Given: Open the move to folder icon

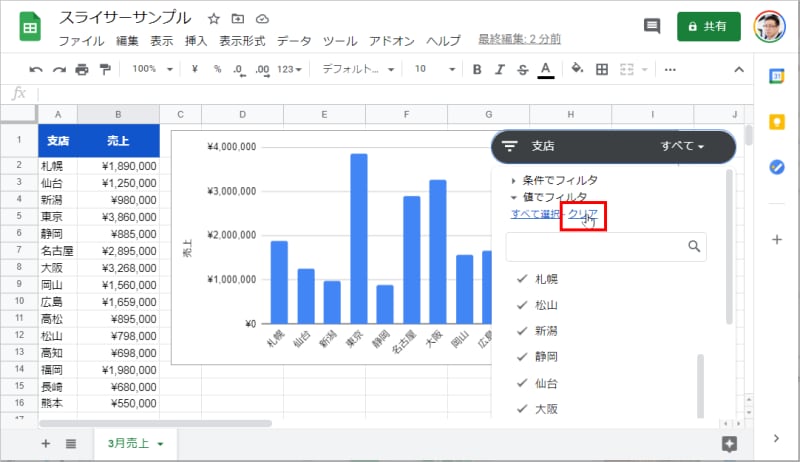Looking at the screenshot, I should click(x=238, y=19).
